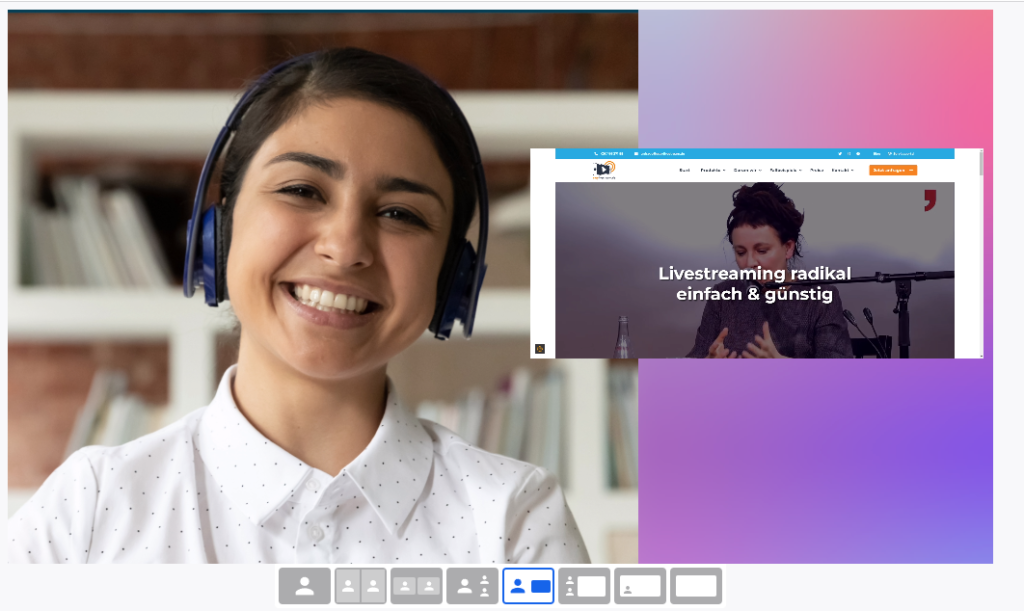The image size is (1024, 611).
Task: Select the highlighted person-plus-screen layout
Action: point(528,586)
